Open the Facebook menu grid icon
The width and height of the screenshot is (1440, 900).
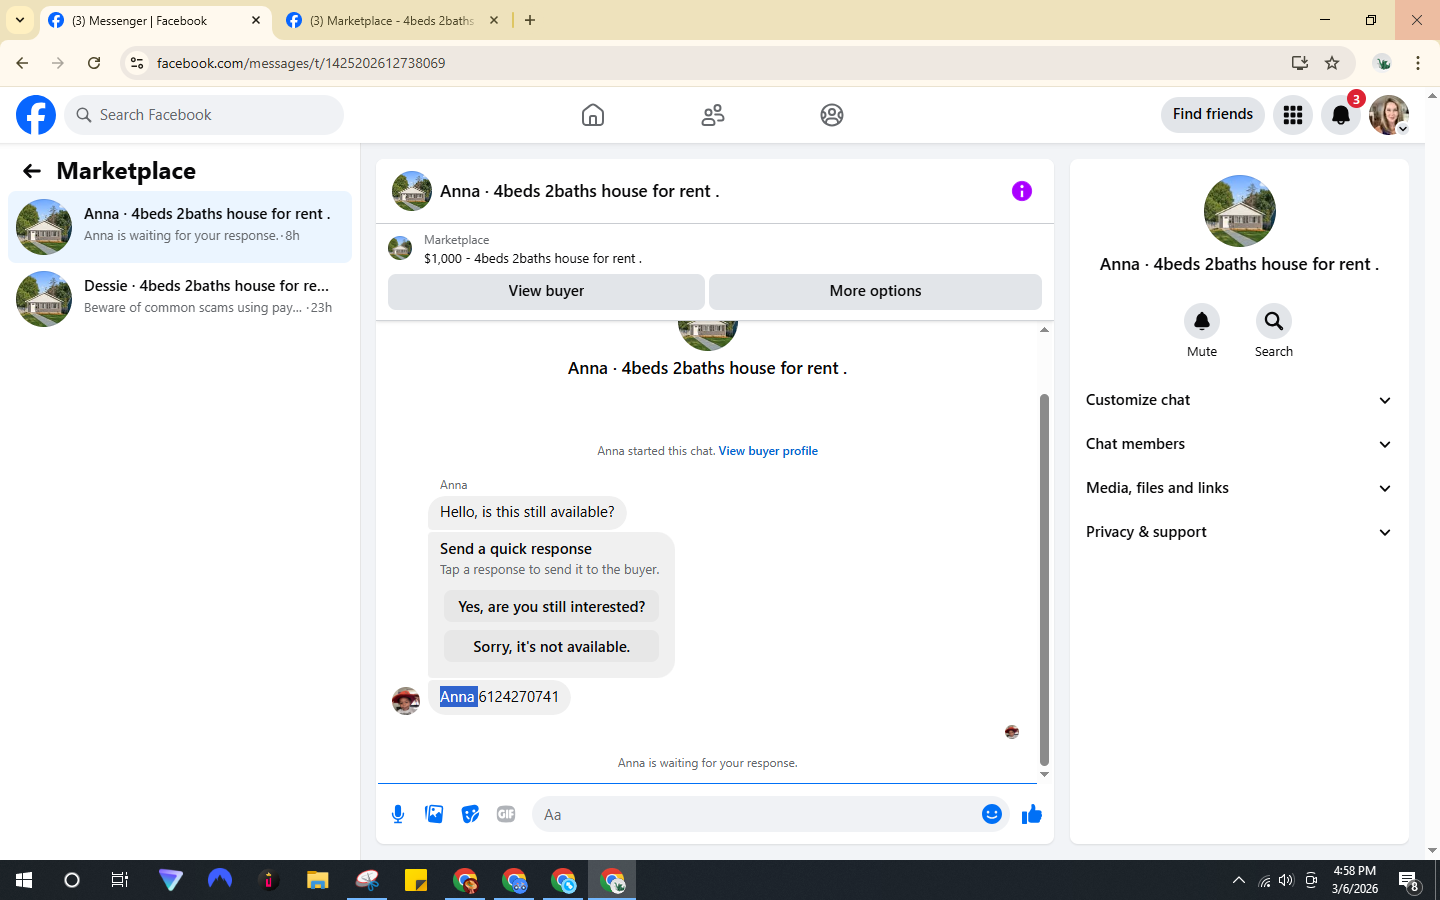point(1293,115)
